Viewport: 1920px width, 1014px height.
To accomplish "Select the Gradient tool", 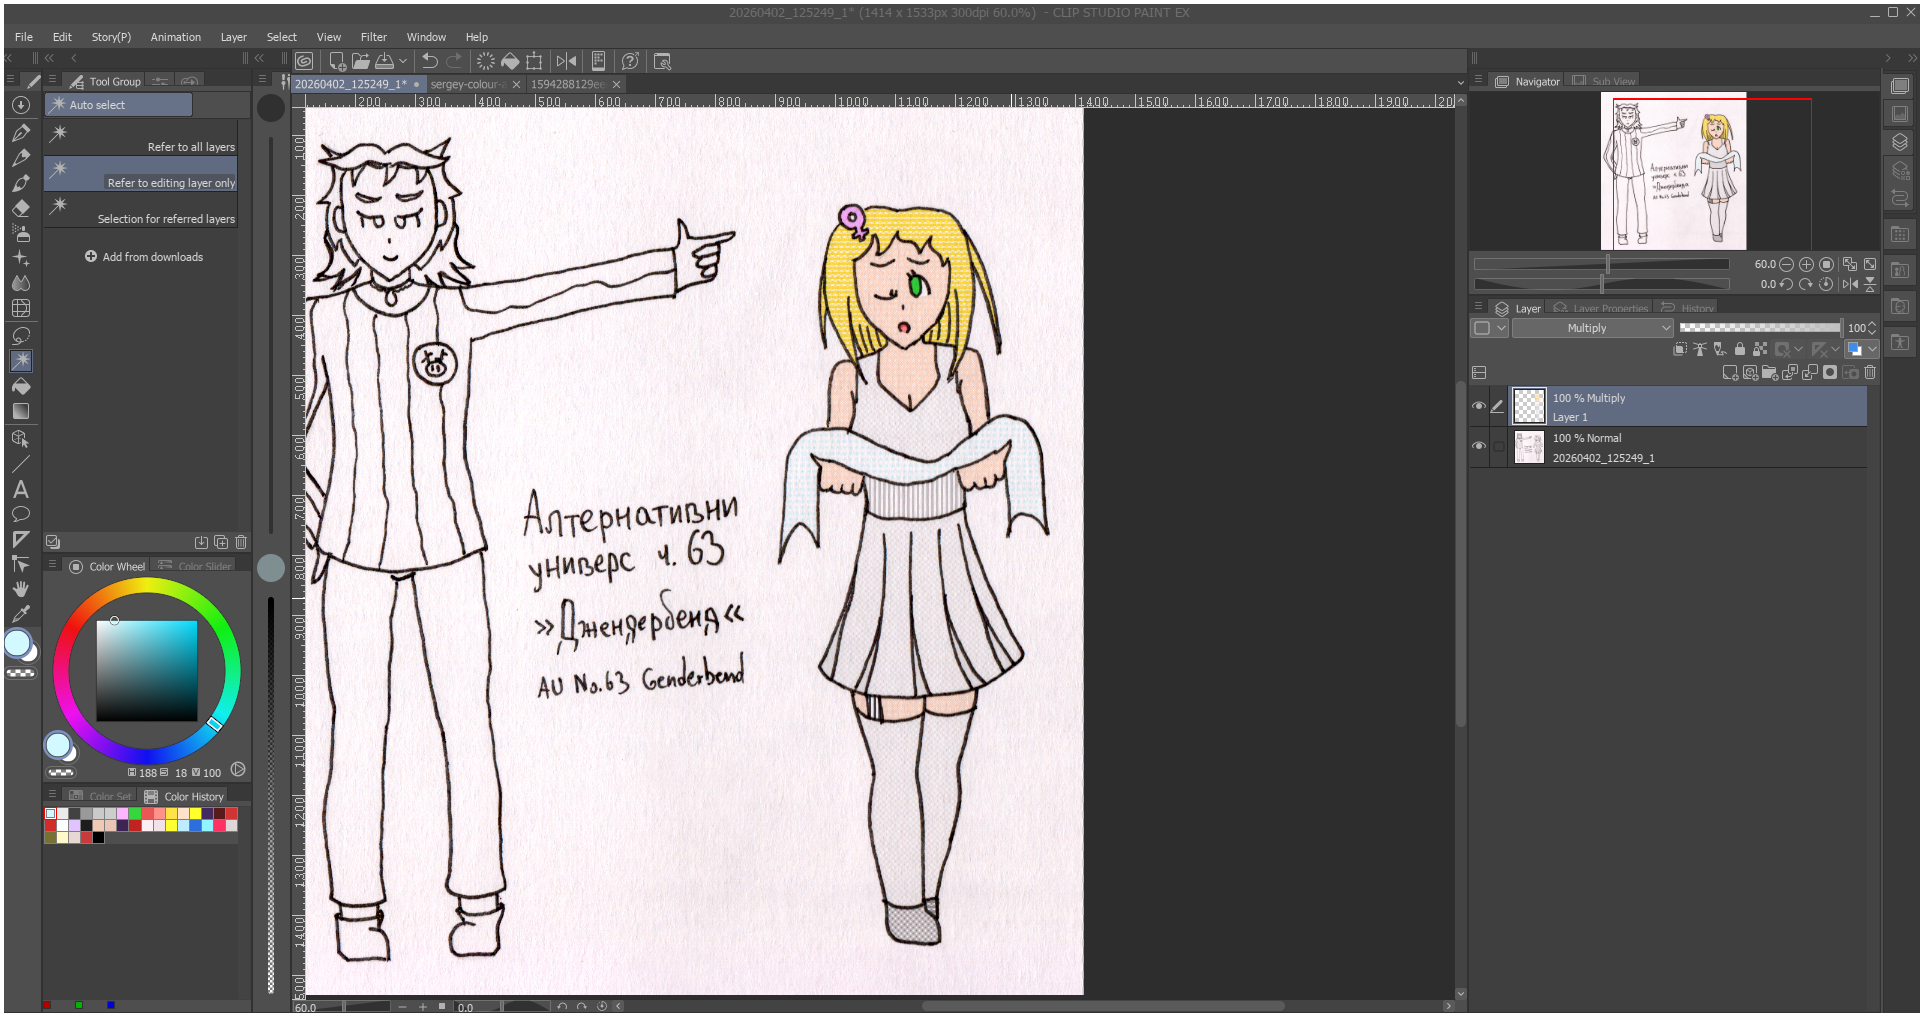I will (21, 411).
